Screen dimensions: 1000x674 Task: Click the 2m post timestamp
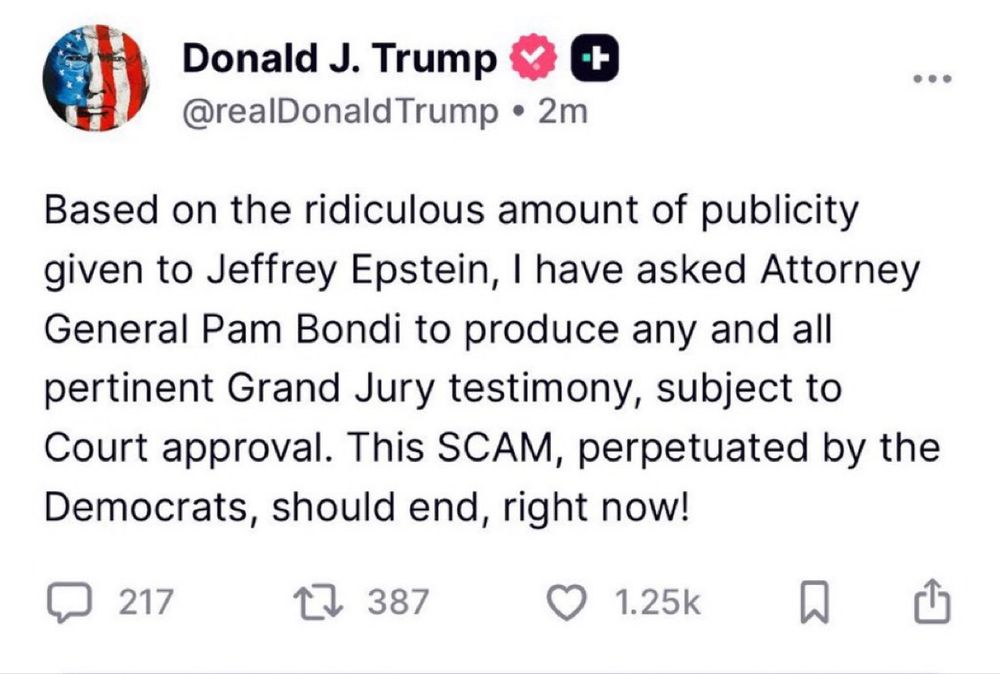(562, 112)
